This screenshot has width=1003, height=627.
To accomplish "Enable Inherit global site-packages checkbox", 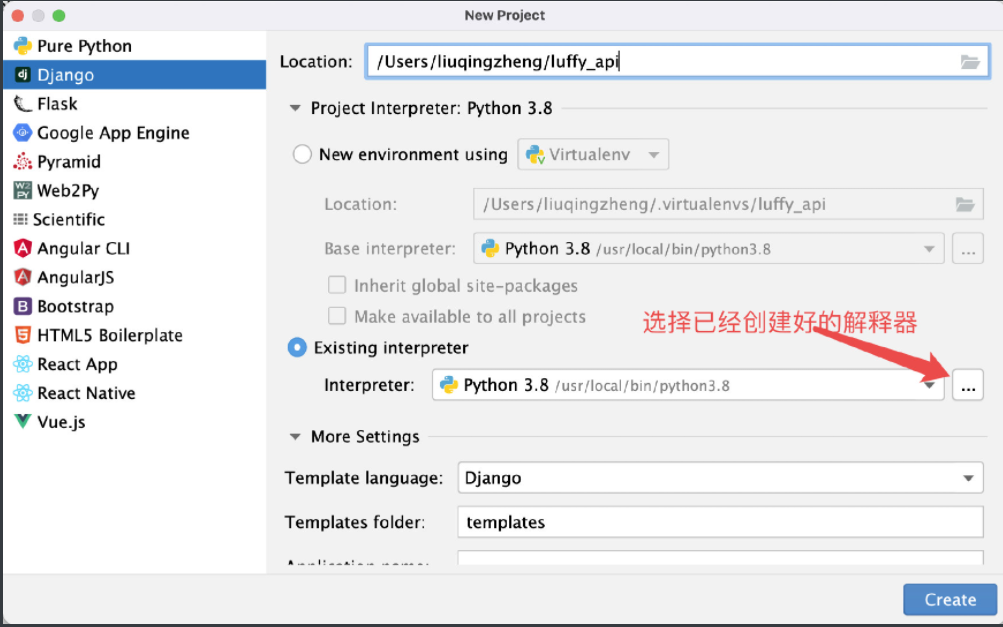I will pyautogui.click(x=337, y=286).
